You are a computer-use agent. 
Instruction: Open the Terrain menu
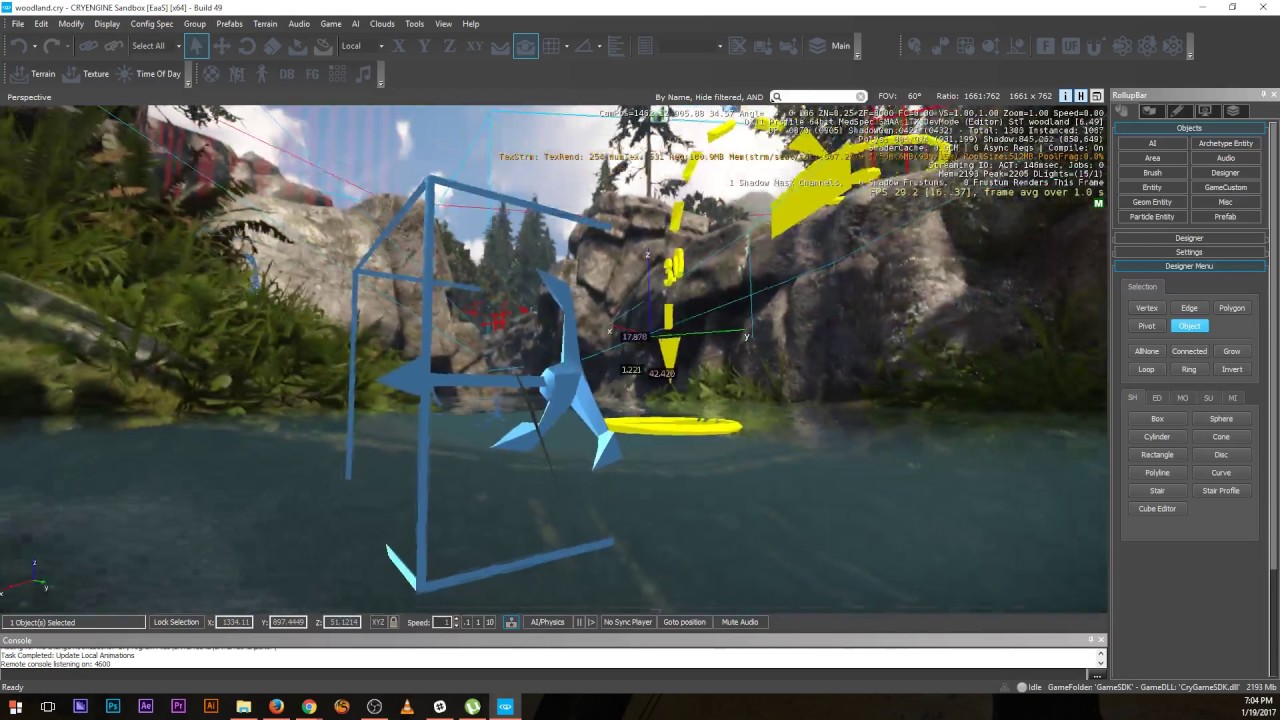(265, 24)
